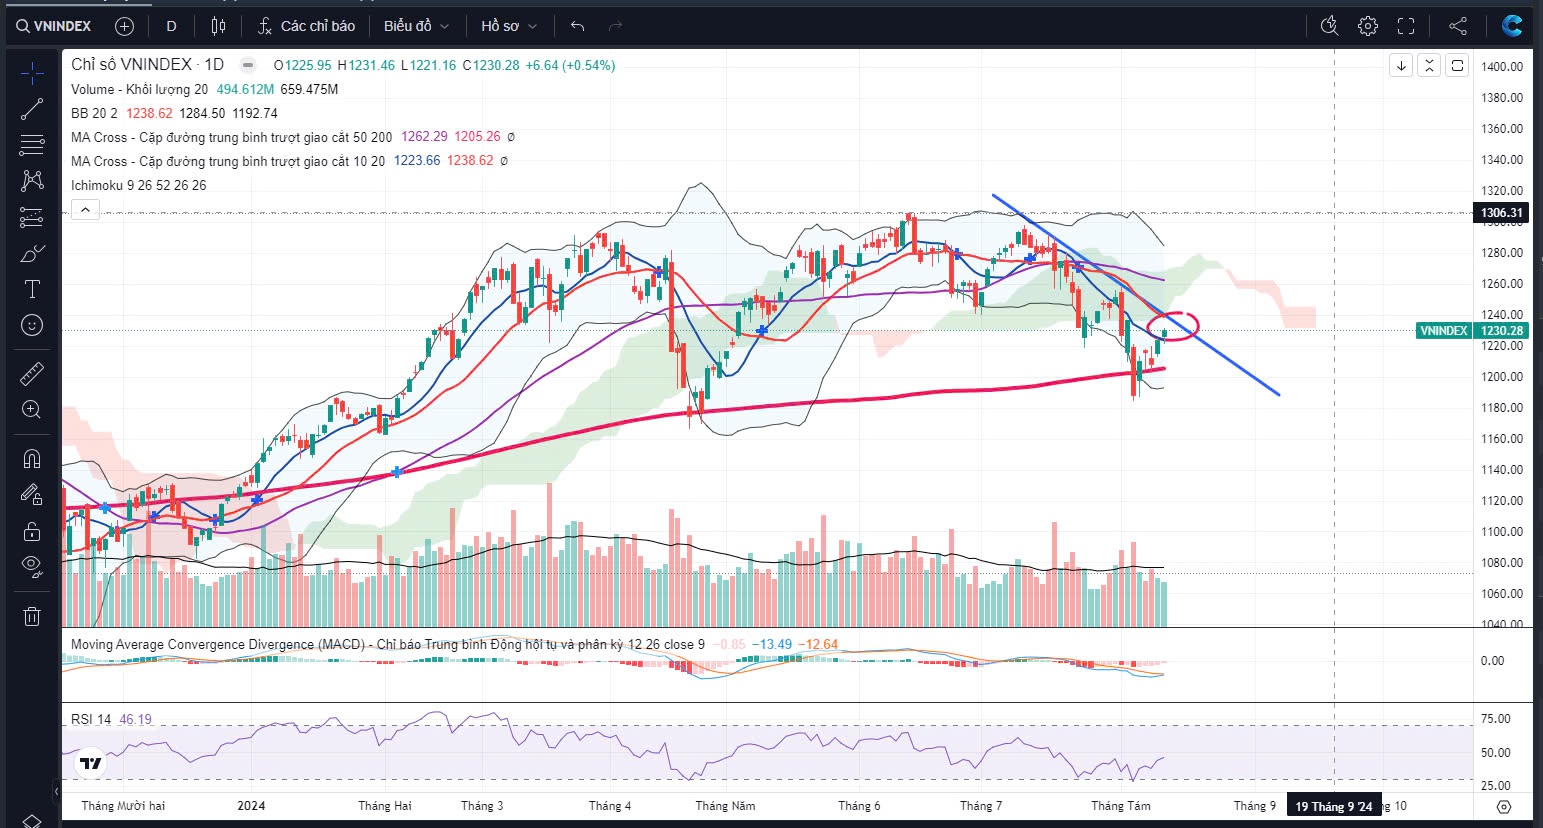Select the crosshair cursor tool

32,73
